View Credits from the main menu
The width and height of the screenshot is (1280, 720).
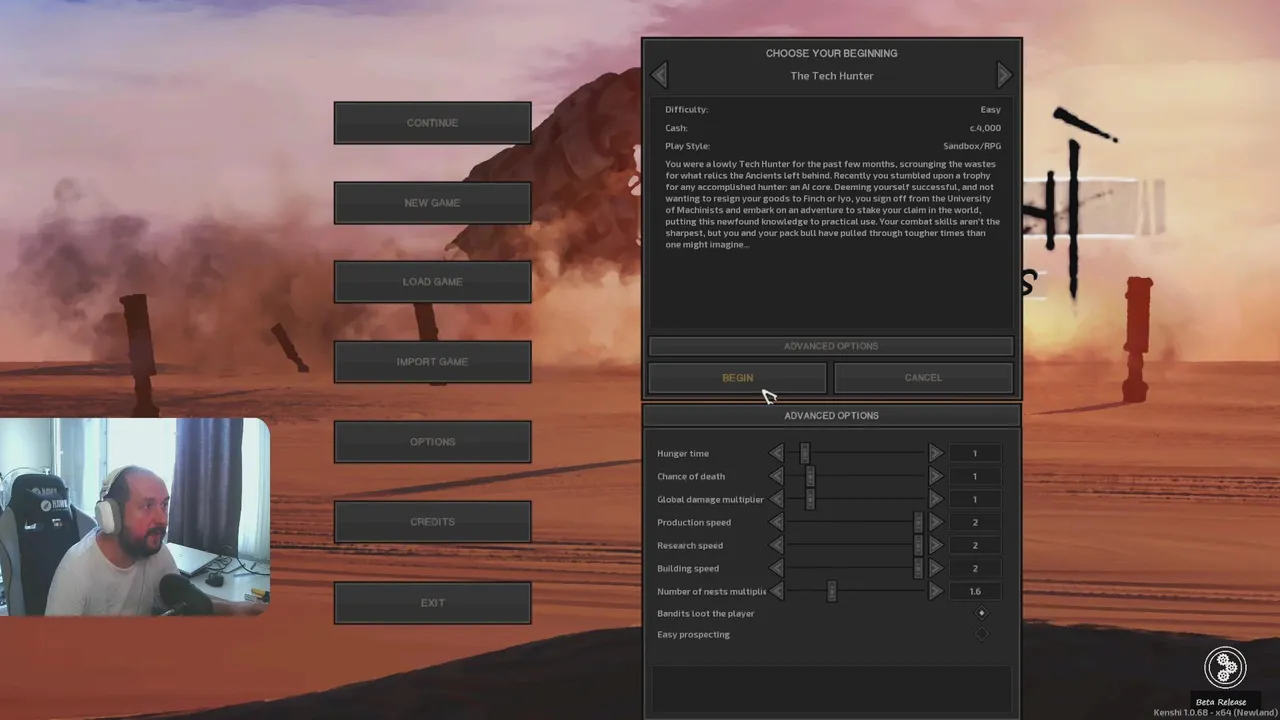pyautogui.click(x=432, y=522)
